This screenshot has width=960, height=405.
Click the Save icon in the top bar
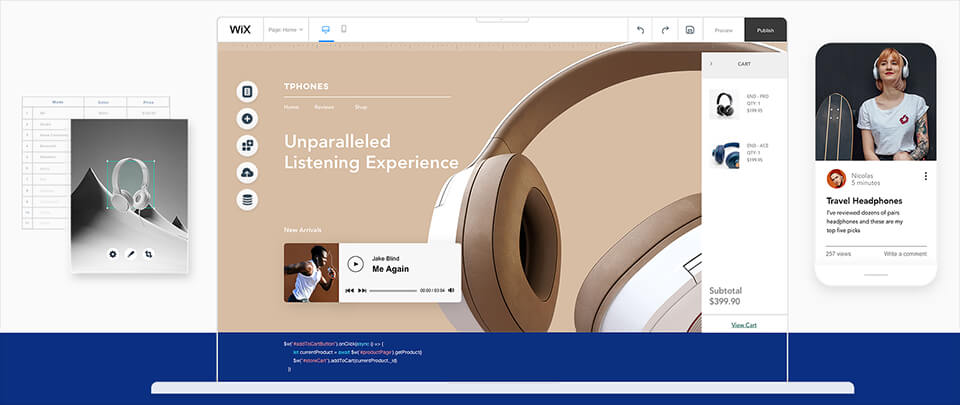pyautogui.click(x=690, y=30)
